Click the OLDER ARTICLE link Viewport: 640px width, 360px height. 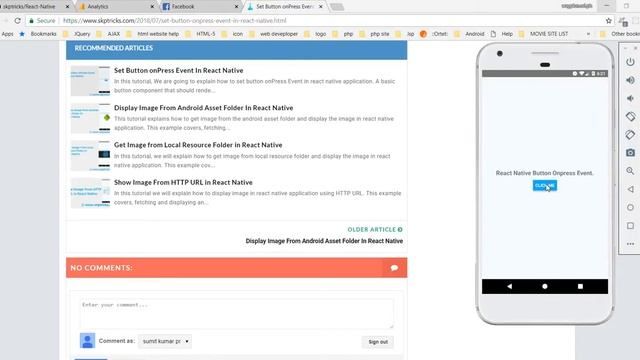[x=375, y=229]
